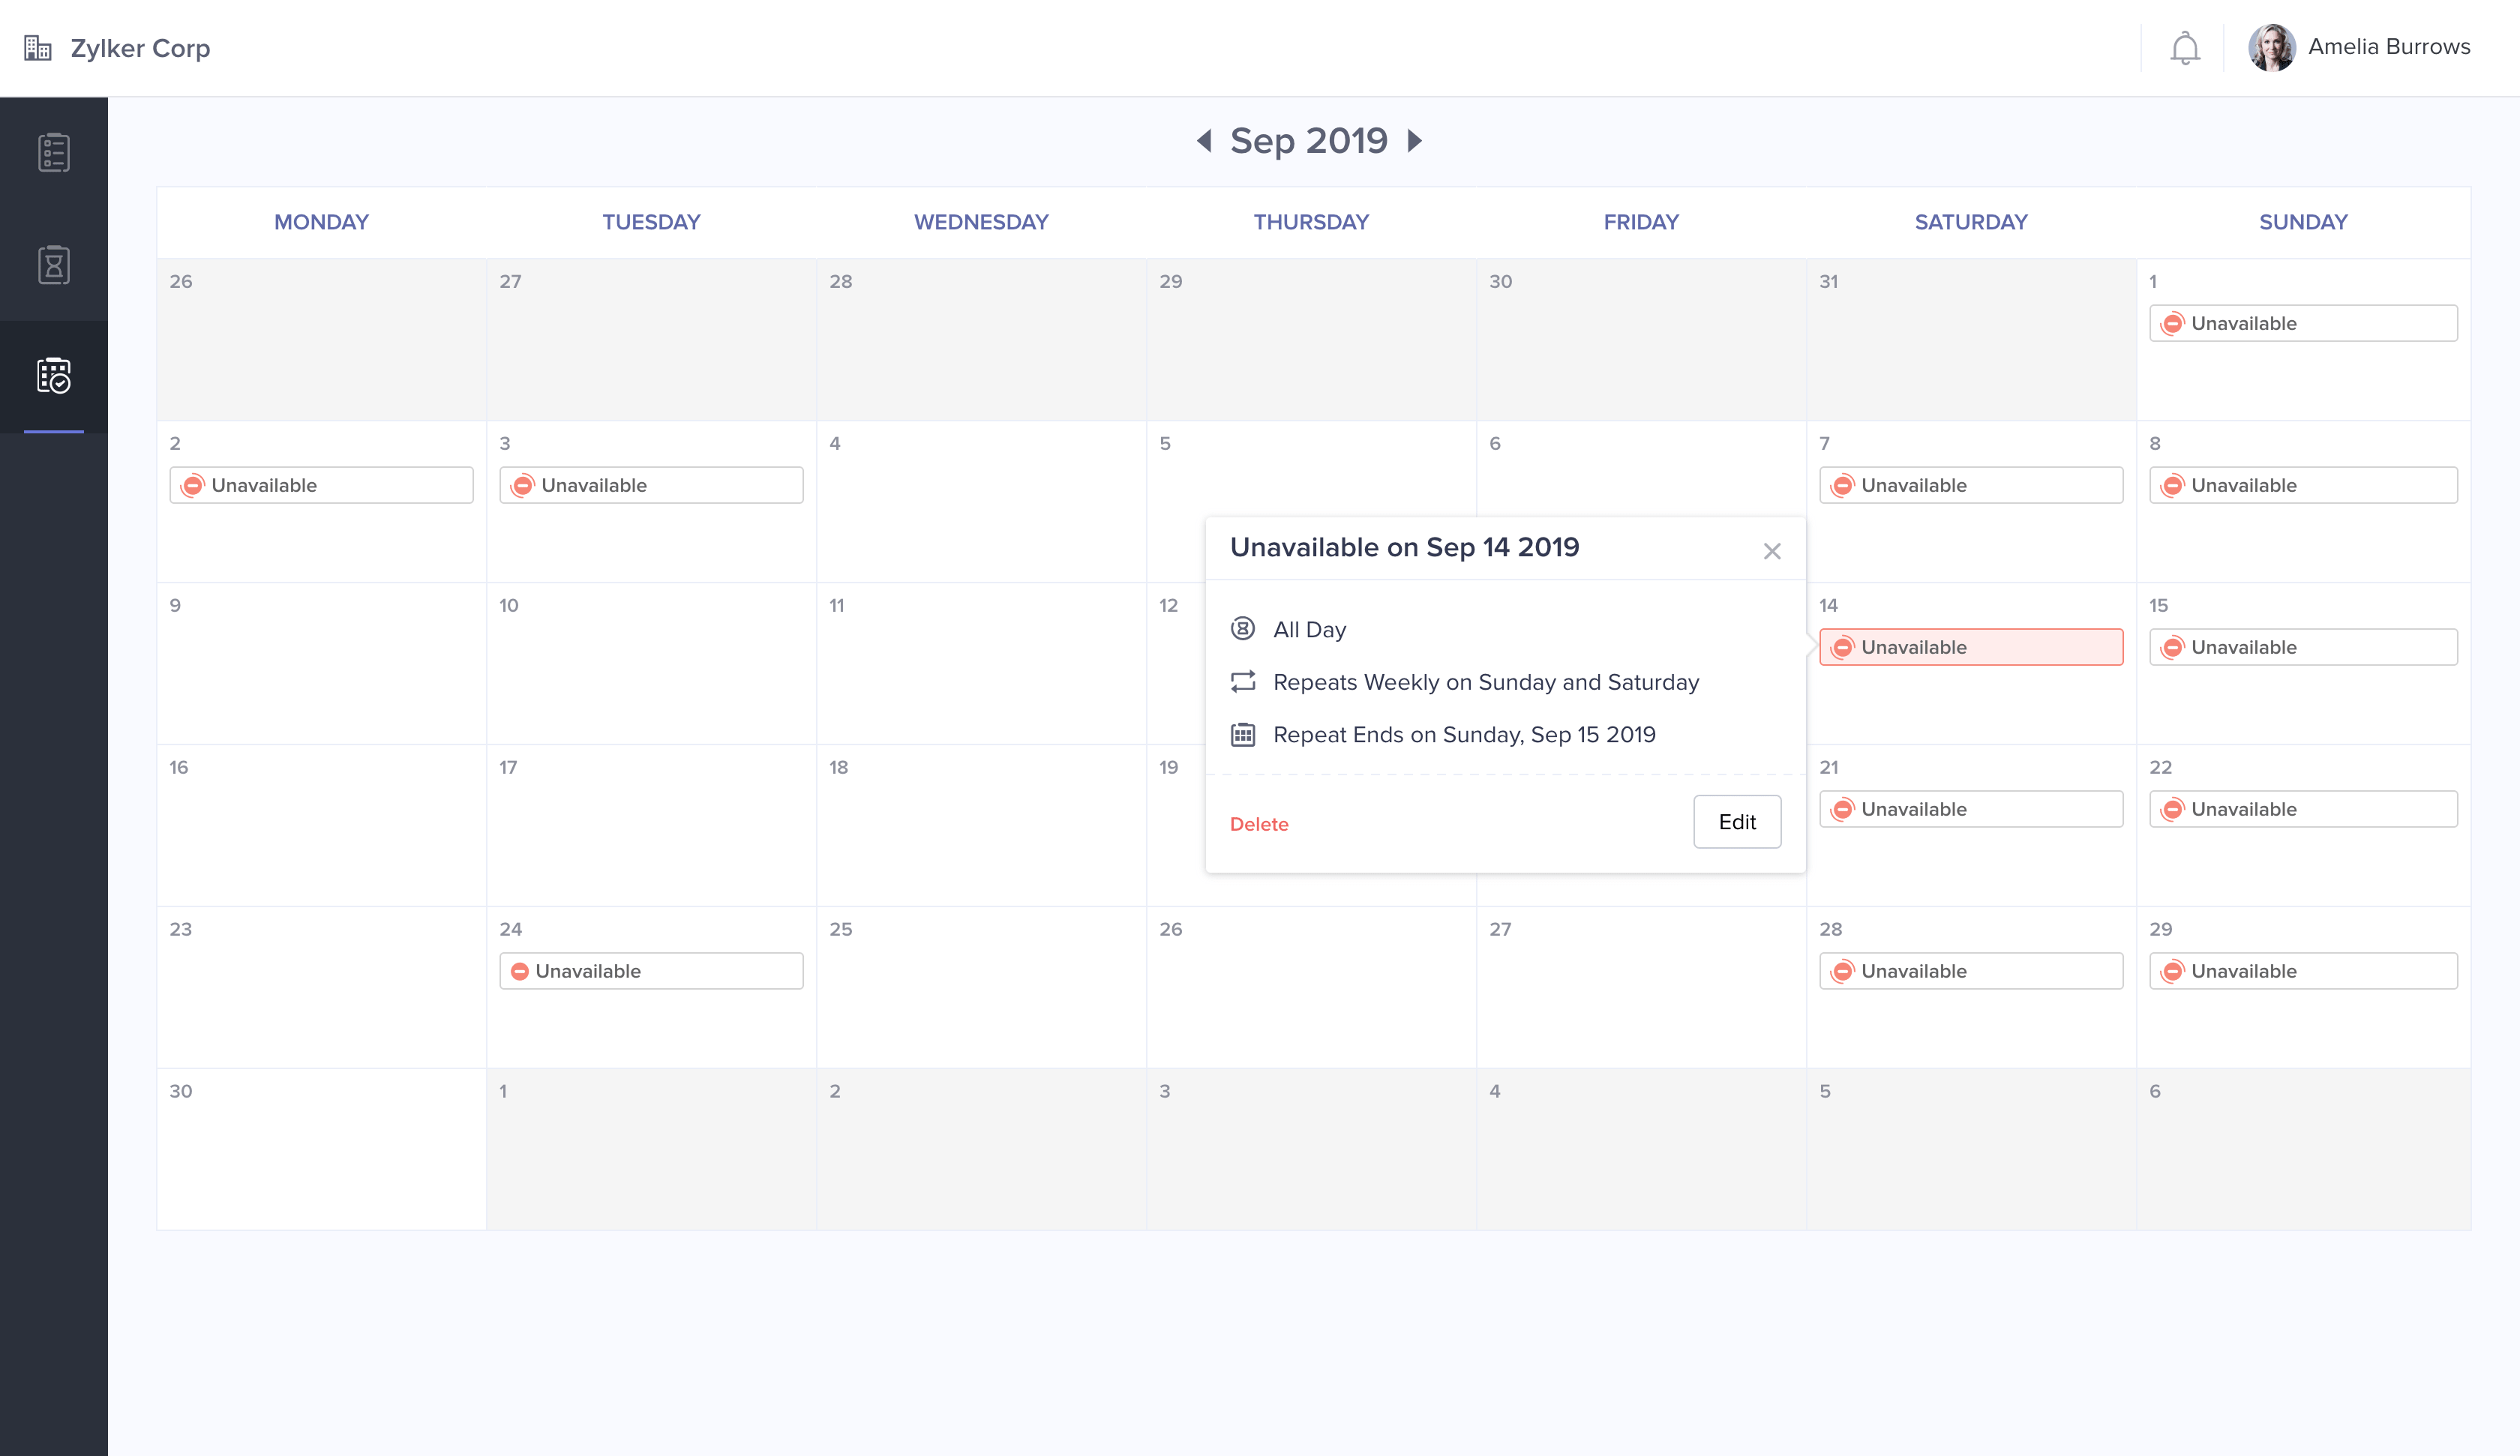Select the Friday September 6 day cell

(x=1641, y=470)
